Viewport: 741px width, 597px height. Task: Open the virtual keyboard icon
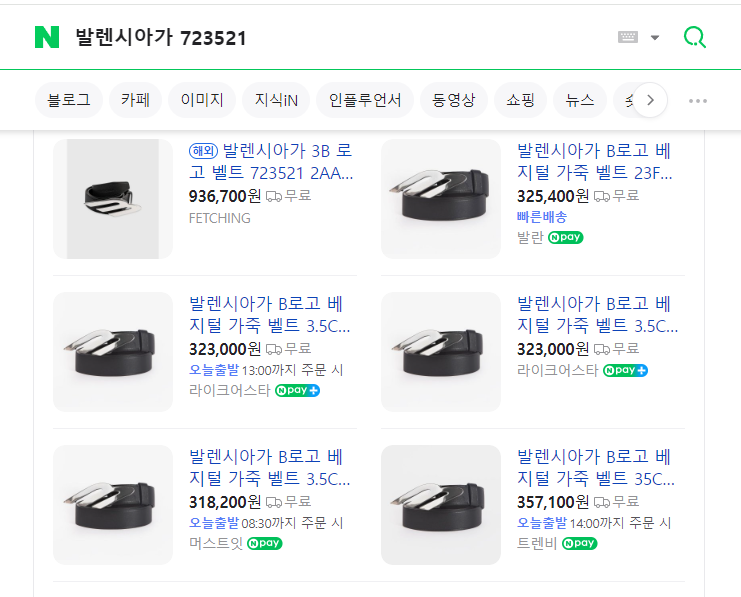pos(628,37)
